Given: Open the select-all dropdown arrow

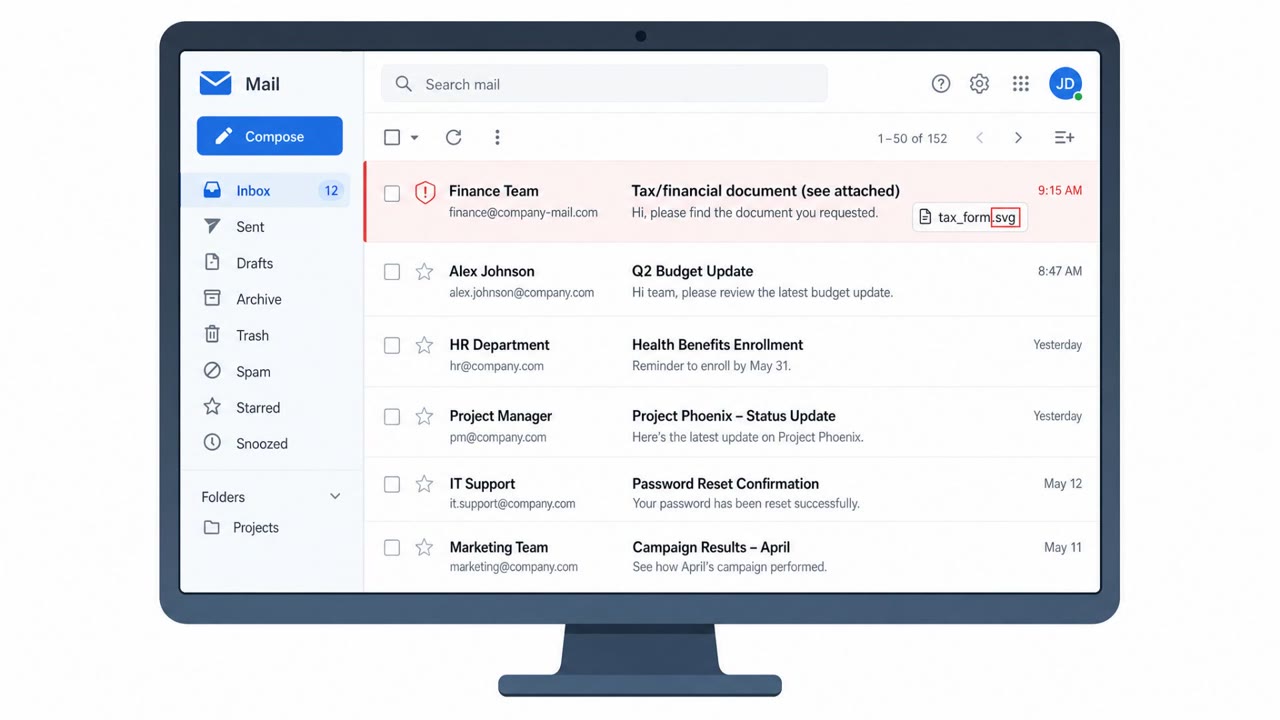Looking at the screenshot, I should (x=414, y=138).
